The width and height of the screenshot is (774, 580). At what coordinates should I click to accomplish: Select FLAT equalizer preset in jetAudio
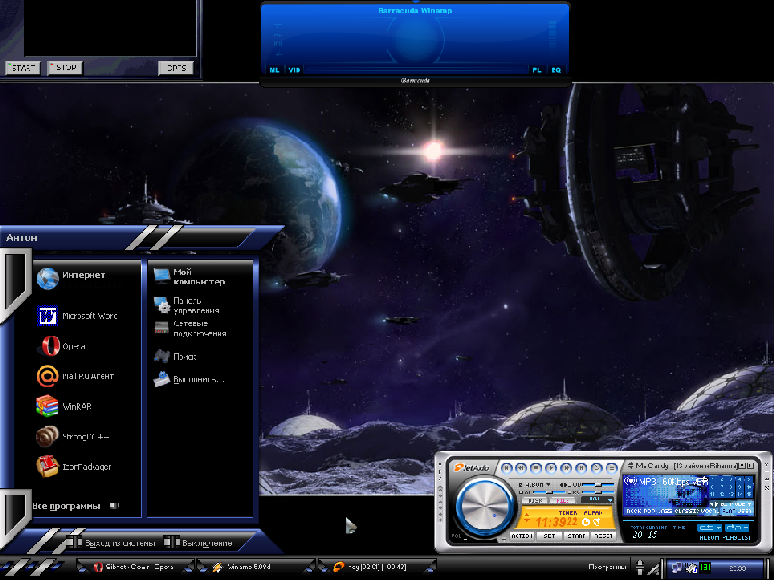[x=728, y=511]
